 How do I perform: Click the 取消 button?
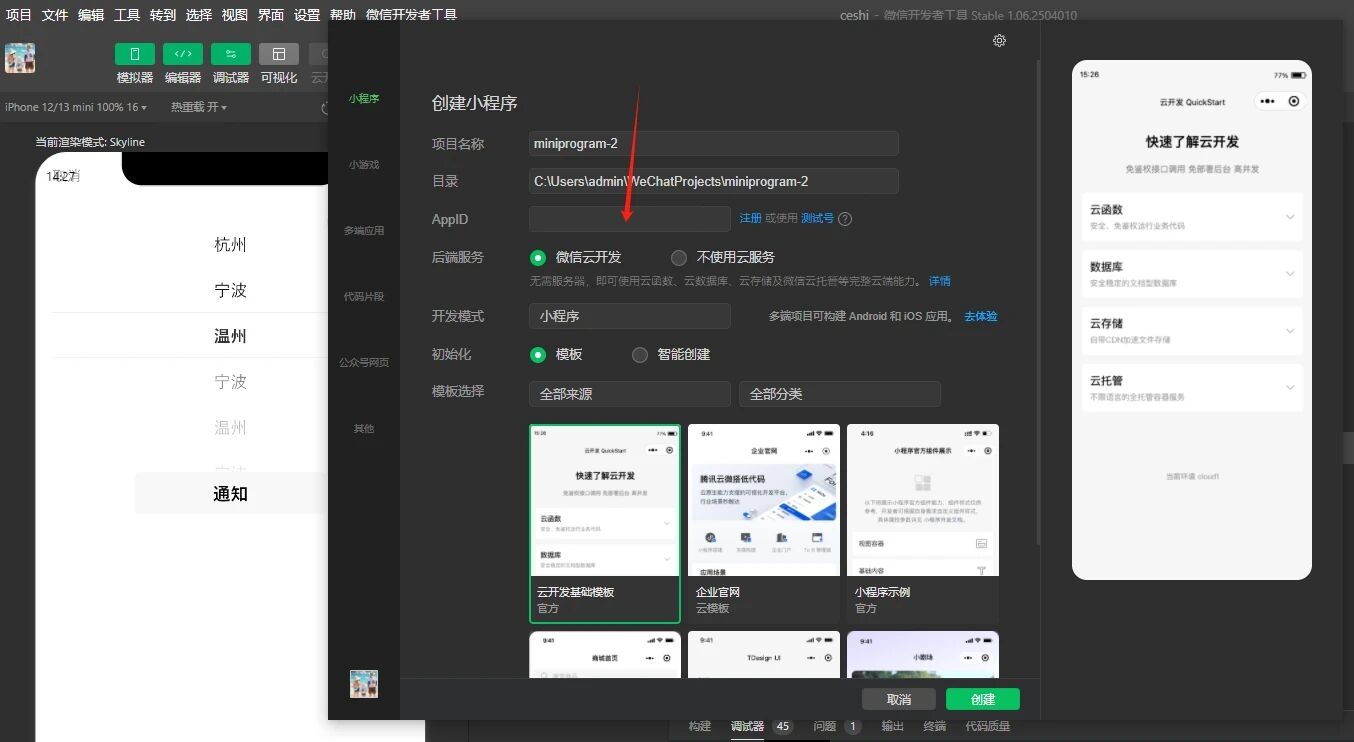pos(899,699)
